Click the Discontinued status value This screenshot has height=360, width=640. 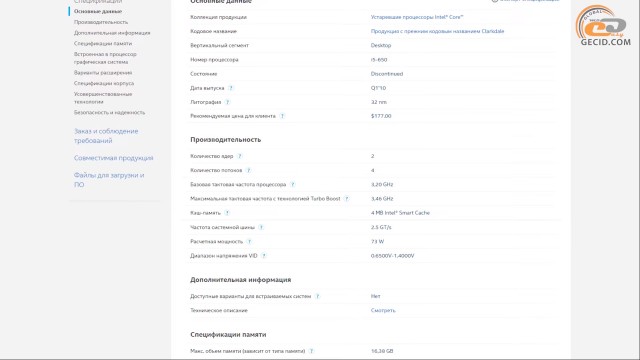point(387,74)
